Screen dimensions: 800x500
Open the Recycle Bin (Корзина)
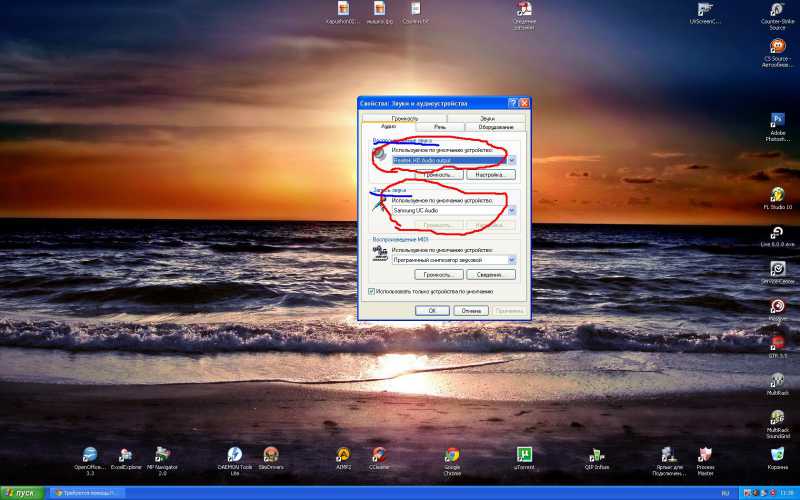coord(777,454)
